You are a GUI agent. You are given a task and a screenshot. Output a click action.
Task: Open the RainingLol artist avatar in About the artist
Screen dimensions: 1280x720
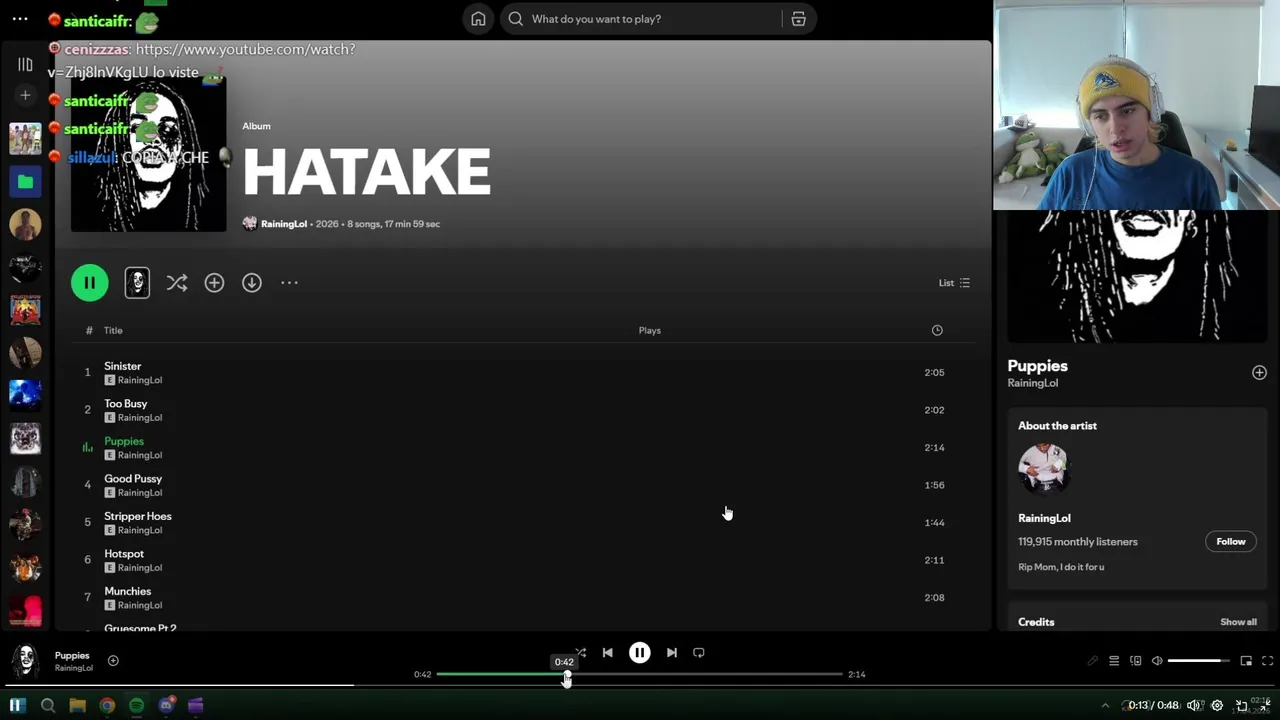point(1043,469)
